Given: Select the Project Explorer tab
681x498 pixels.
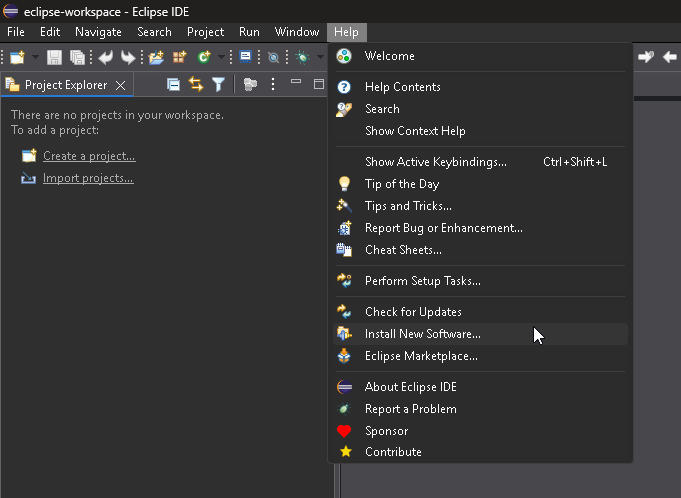Looking at the screenshot, I should click(66, 85).
